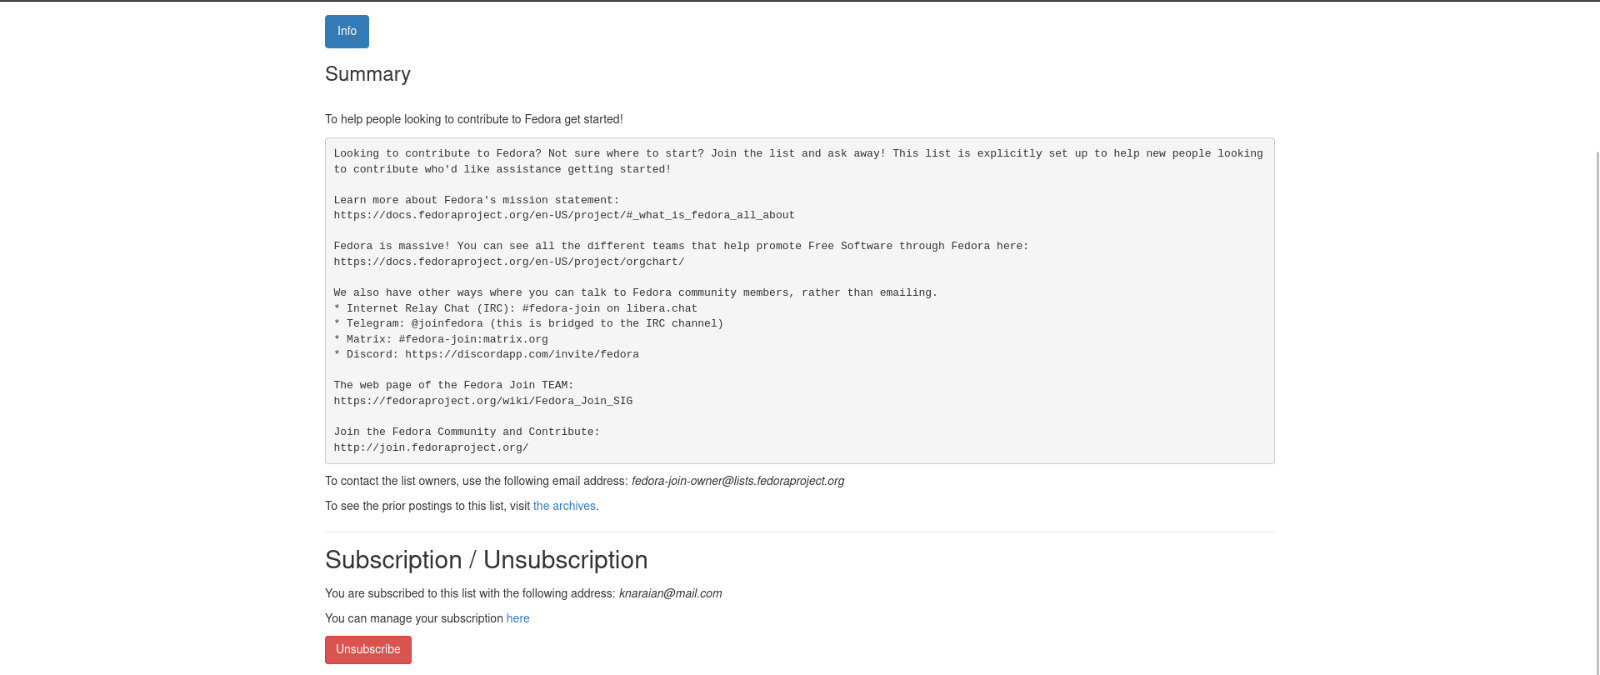The image size is (1600, 675).
Task: Click the blue Info button
Action: click(x=346, y=31)
